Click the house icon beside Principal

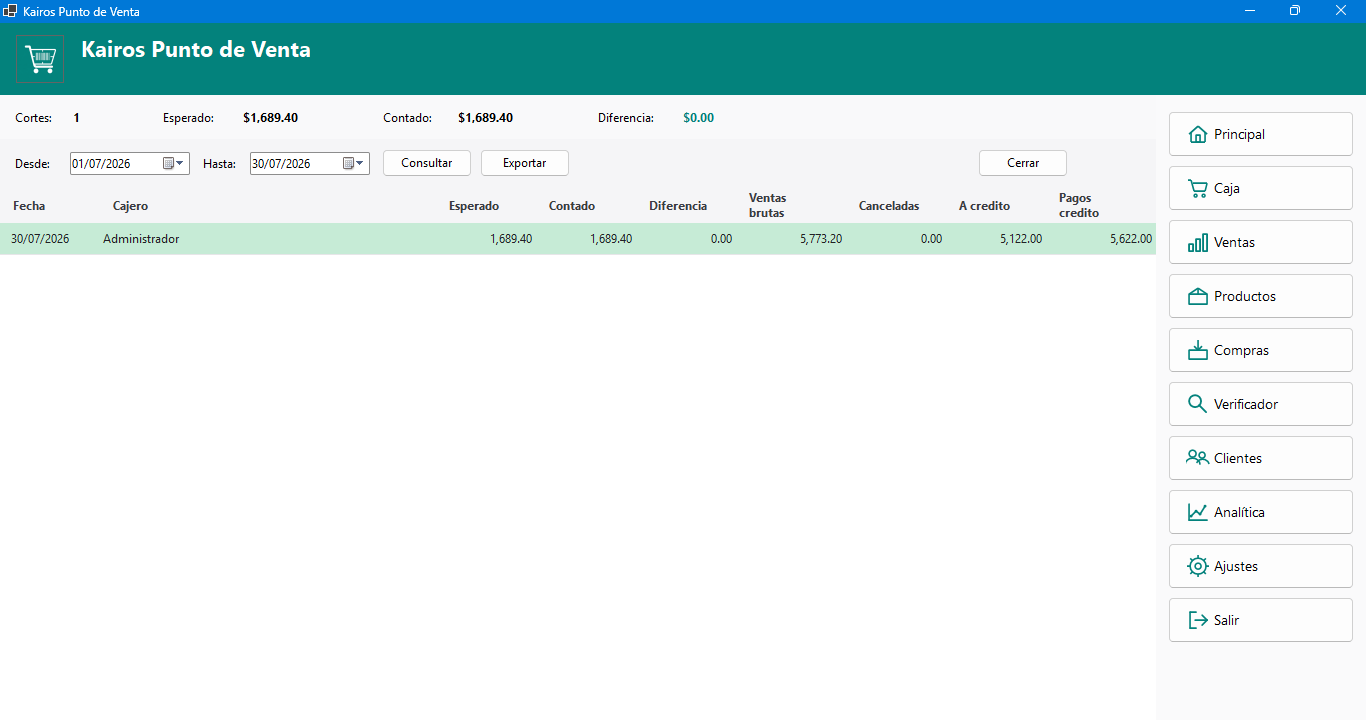[x=1197, y=134]
